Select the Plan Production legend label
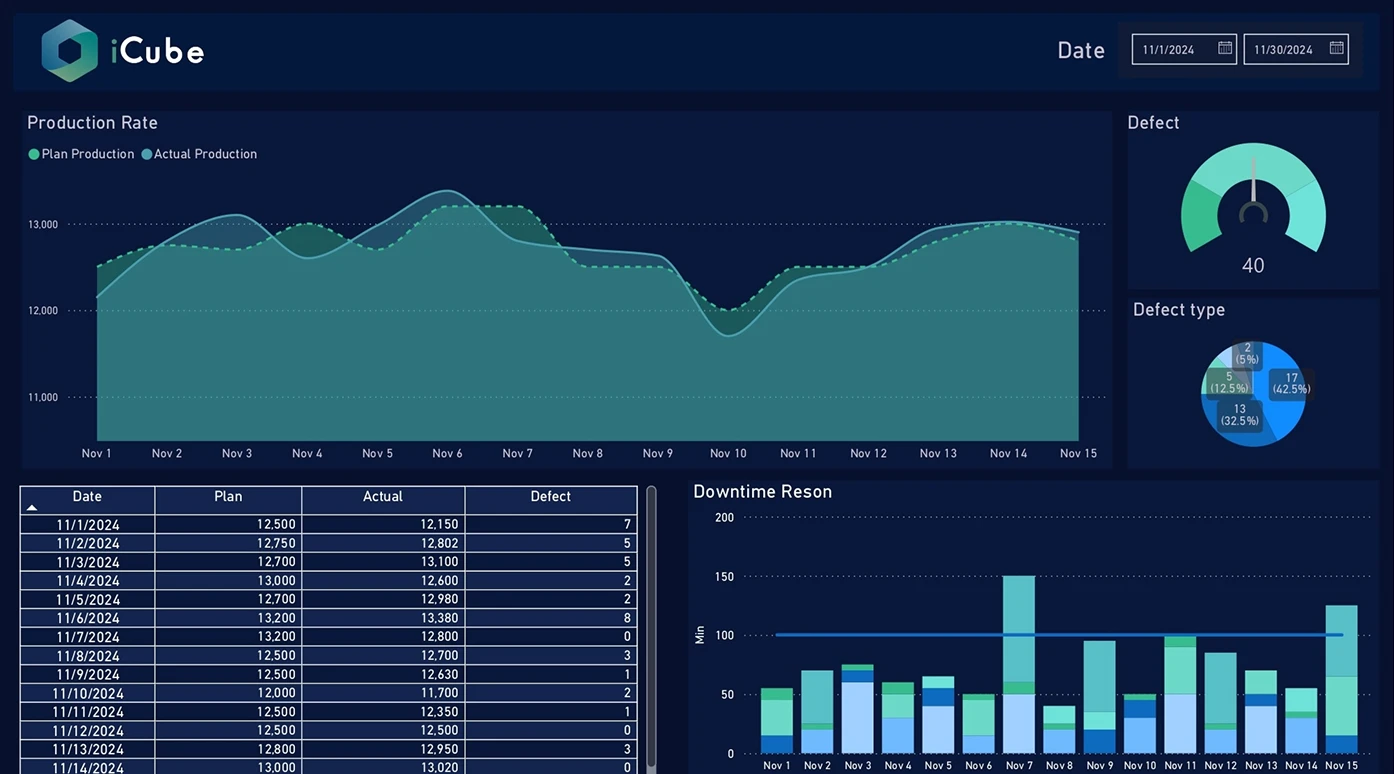Screen dimensions: 1394x774 pyautogui.click(x=88, y=154)
